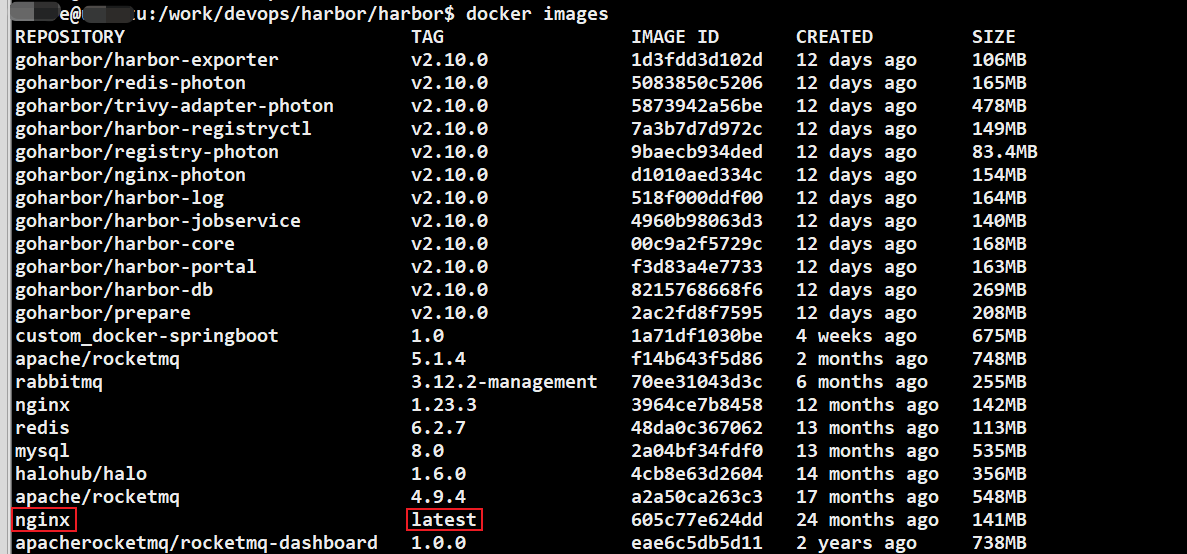Click repository name goharbor/harbor-exporter
This screenshot has height=554, width=1187.
(x=147, y=60)
